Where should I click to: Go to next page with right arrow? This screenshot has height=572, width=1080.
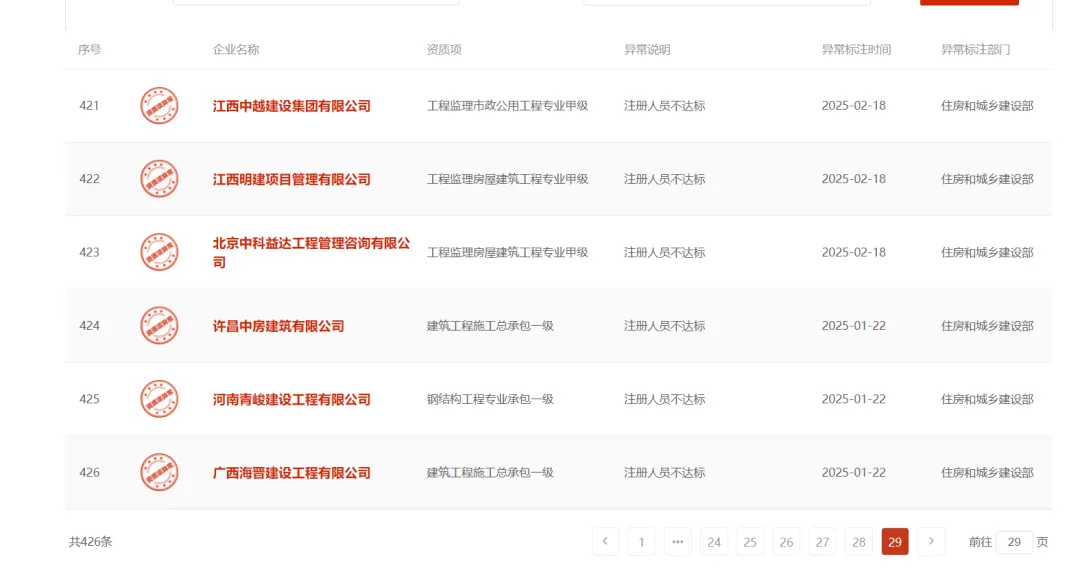pyautogui.click(x=931, y=542)
